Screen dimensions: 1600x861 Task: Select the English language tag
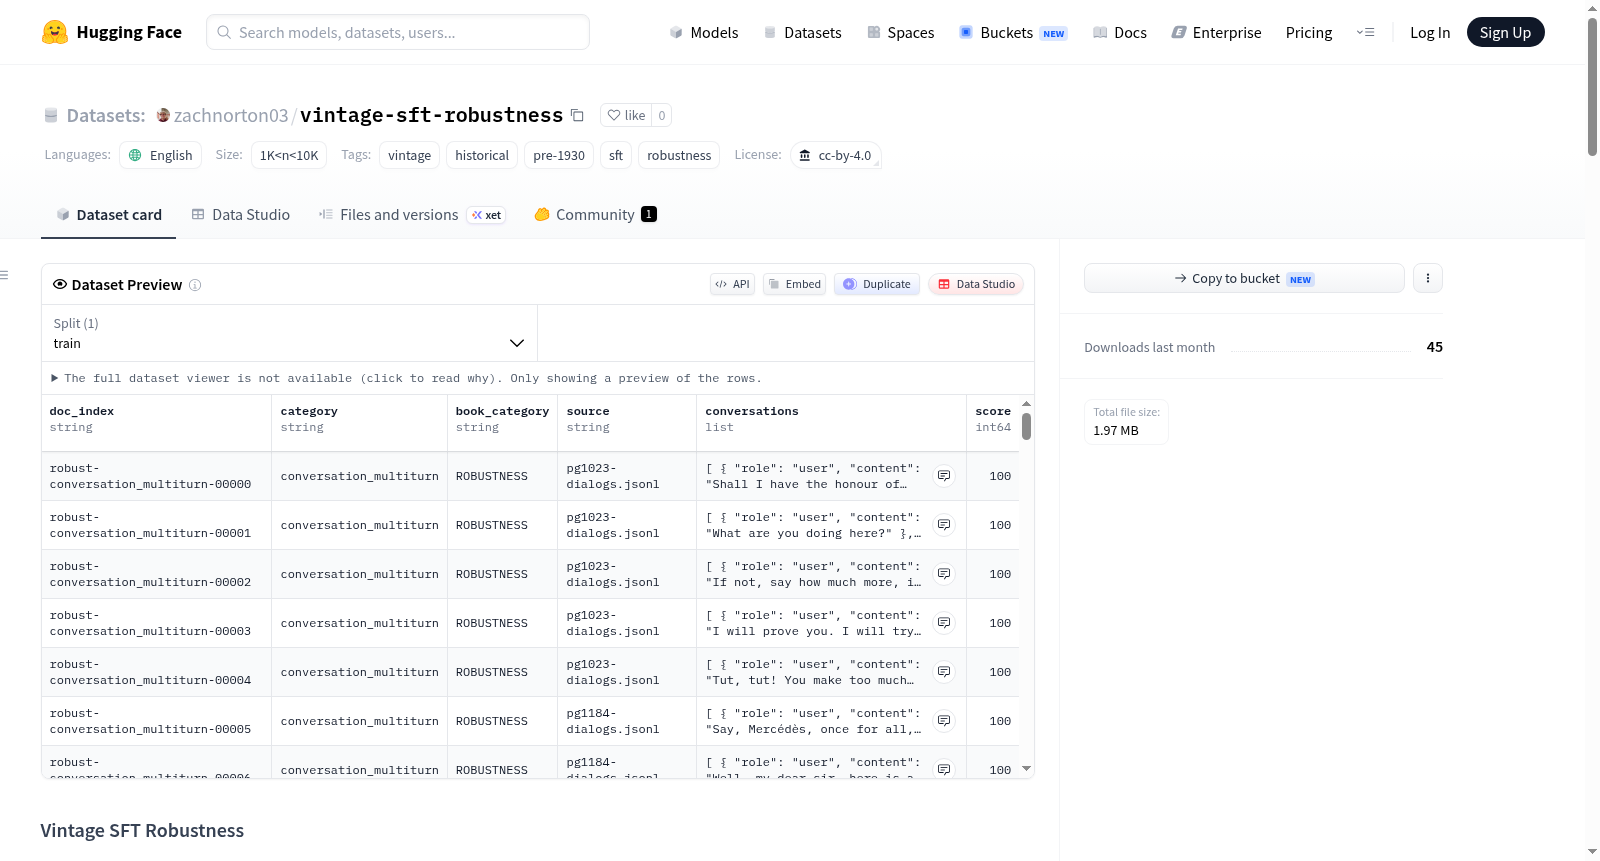click(x=161, y=155)
